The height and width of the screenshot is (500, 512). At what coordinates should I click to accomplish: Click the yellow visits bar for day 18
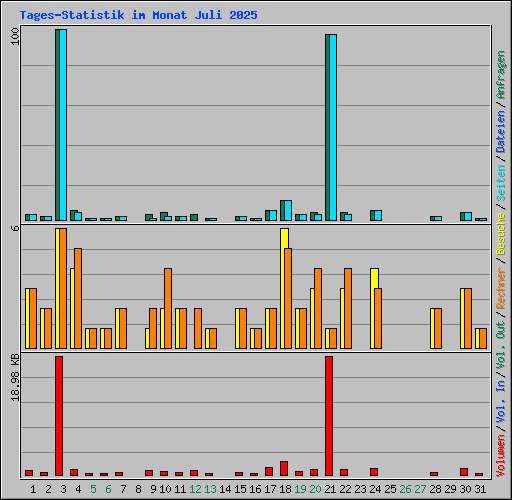282,289
